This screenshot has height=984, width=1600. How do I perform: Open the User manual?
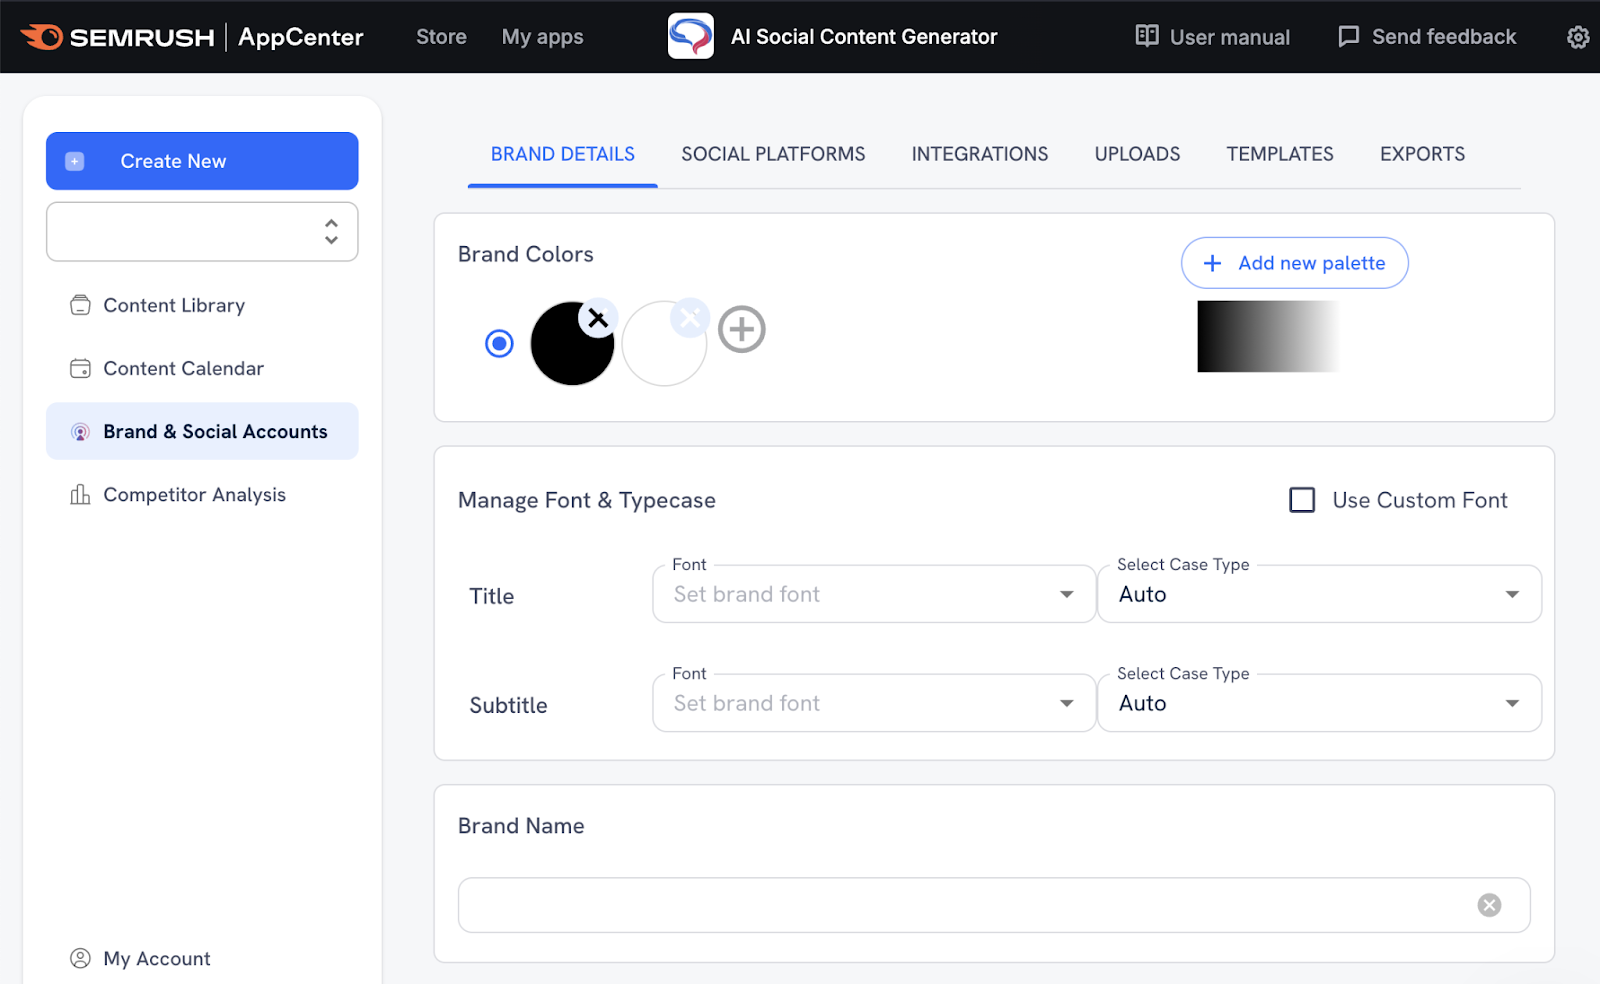click(x=1212, y=36)
